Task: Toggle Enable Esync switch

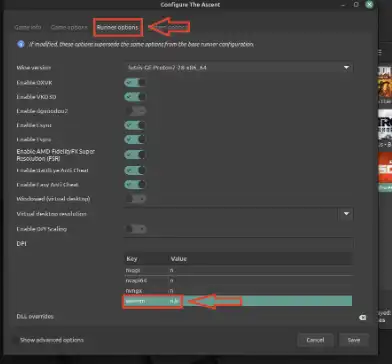Action: tap(135, 125)
